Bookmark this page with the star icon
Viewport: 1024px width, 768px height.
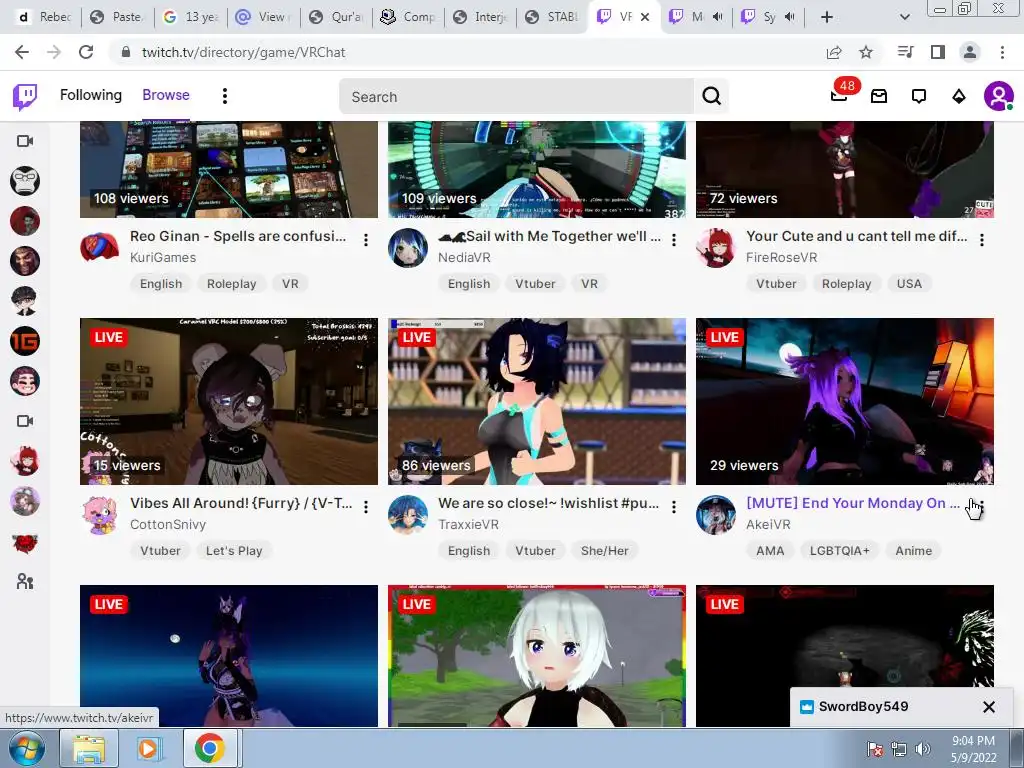866,52
